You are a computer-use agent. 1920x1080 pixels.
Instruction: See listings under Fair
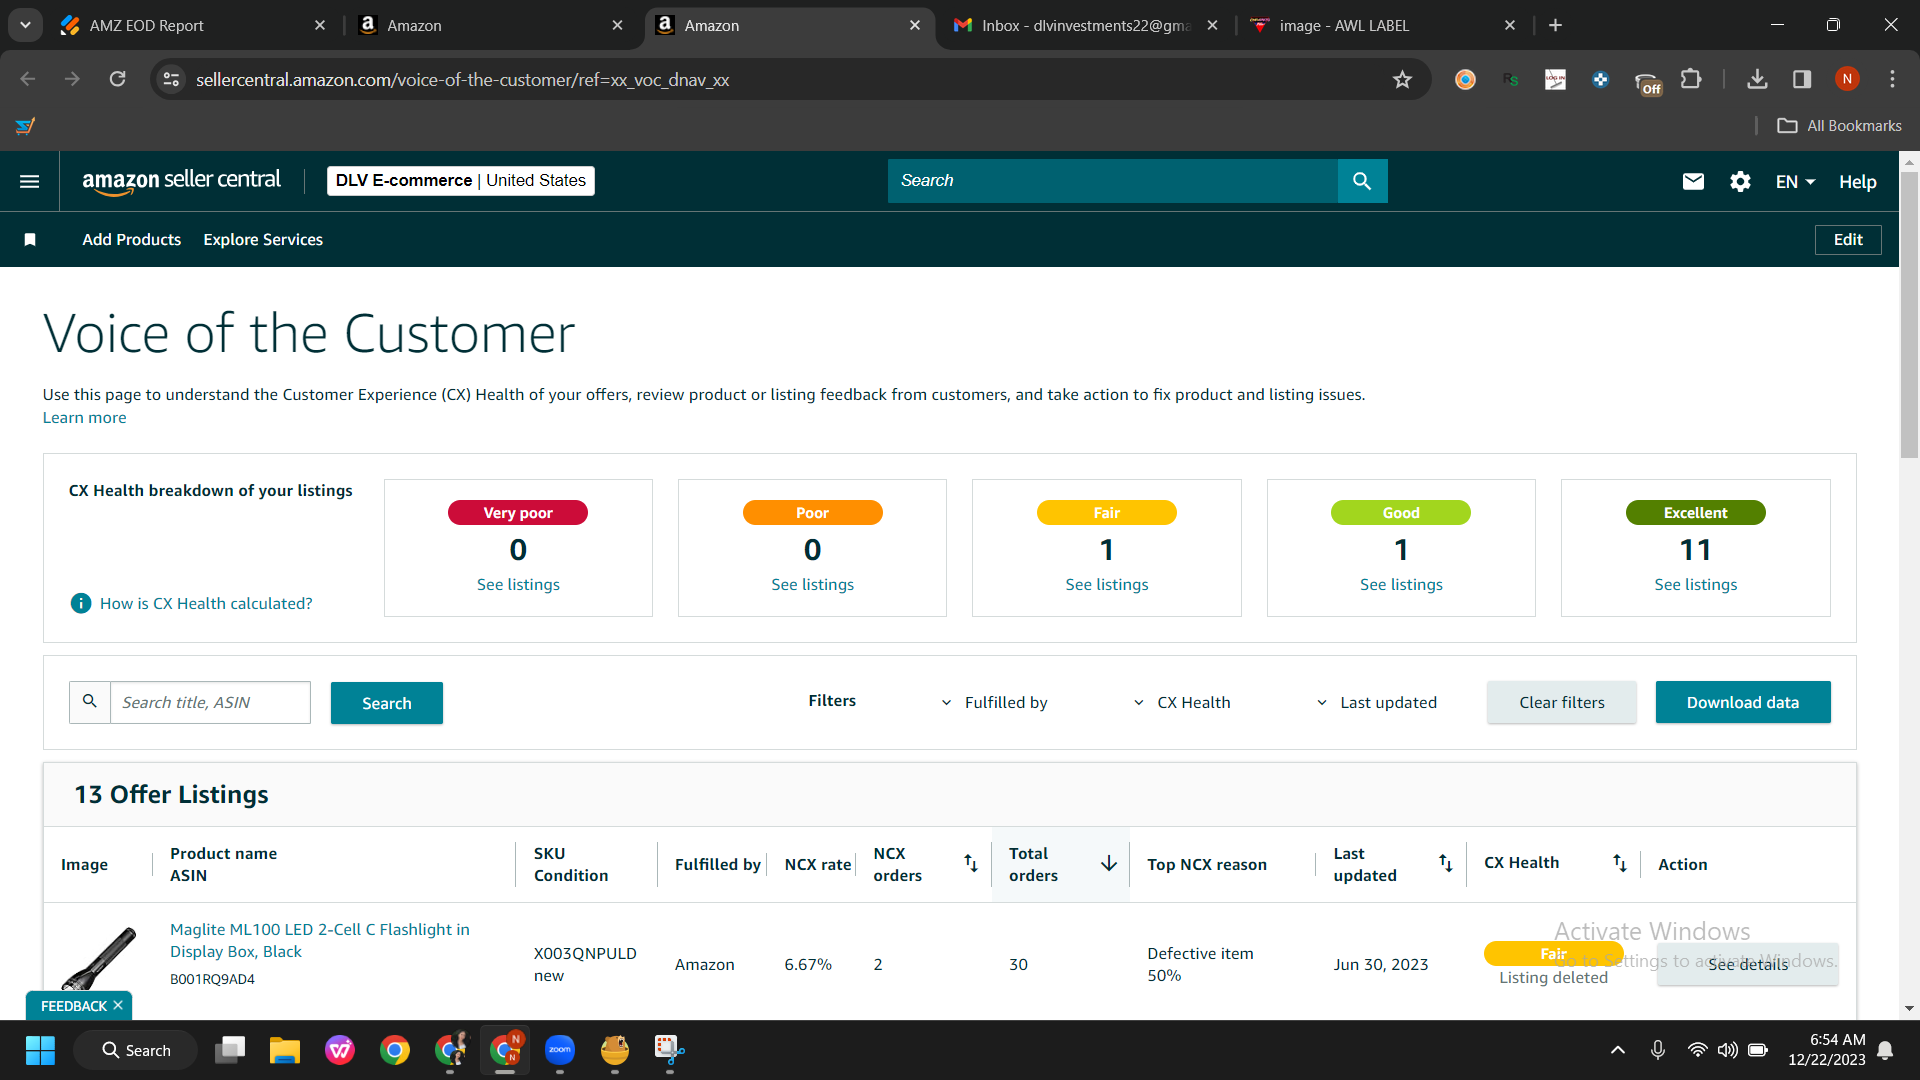point(1107,585)
